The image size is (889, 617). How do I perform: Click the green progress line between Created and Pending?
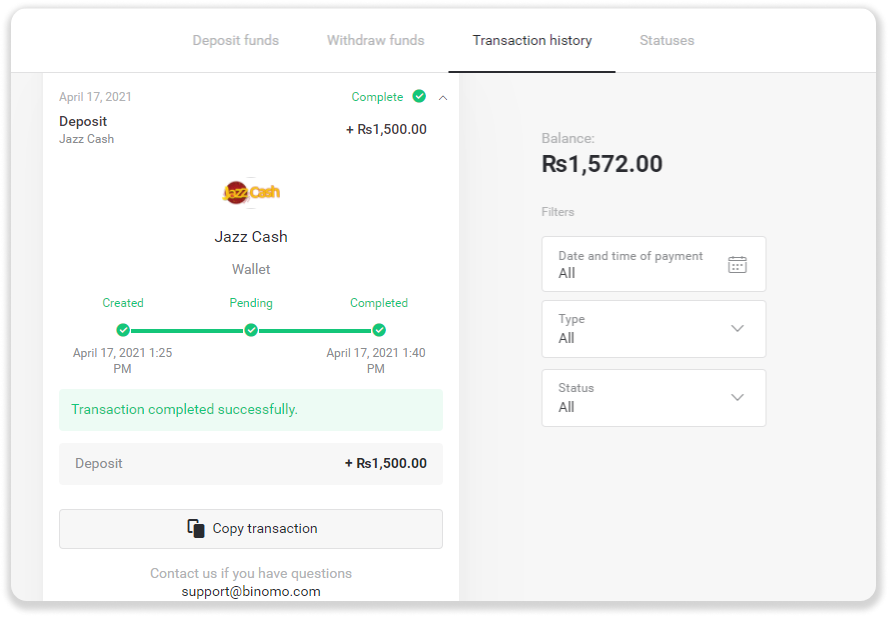(x=187, y=330)
